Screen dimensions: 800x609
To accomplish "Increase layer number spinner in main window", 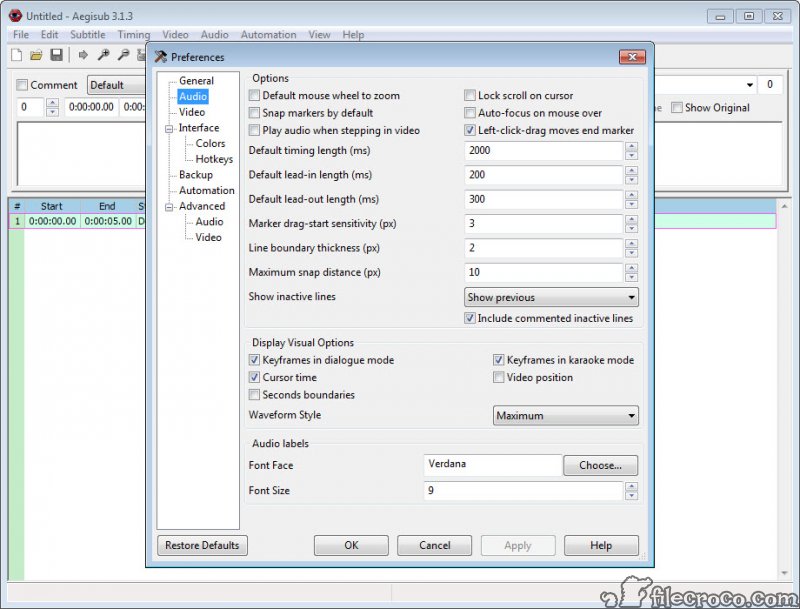I will coord(52,103).
